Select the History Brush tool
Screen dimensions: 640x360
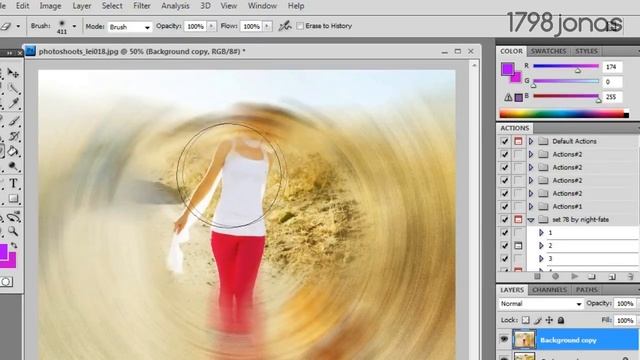(x=13, y=136)
